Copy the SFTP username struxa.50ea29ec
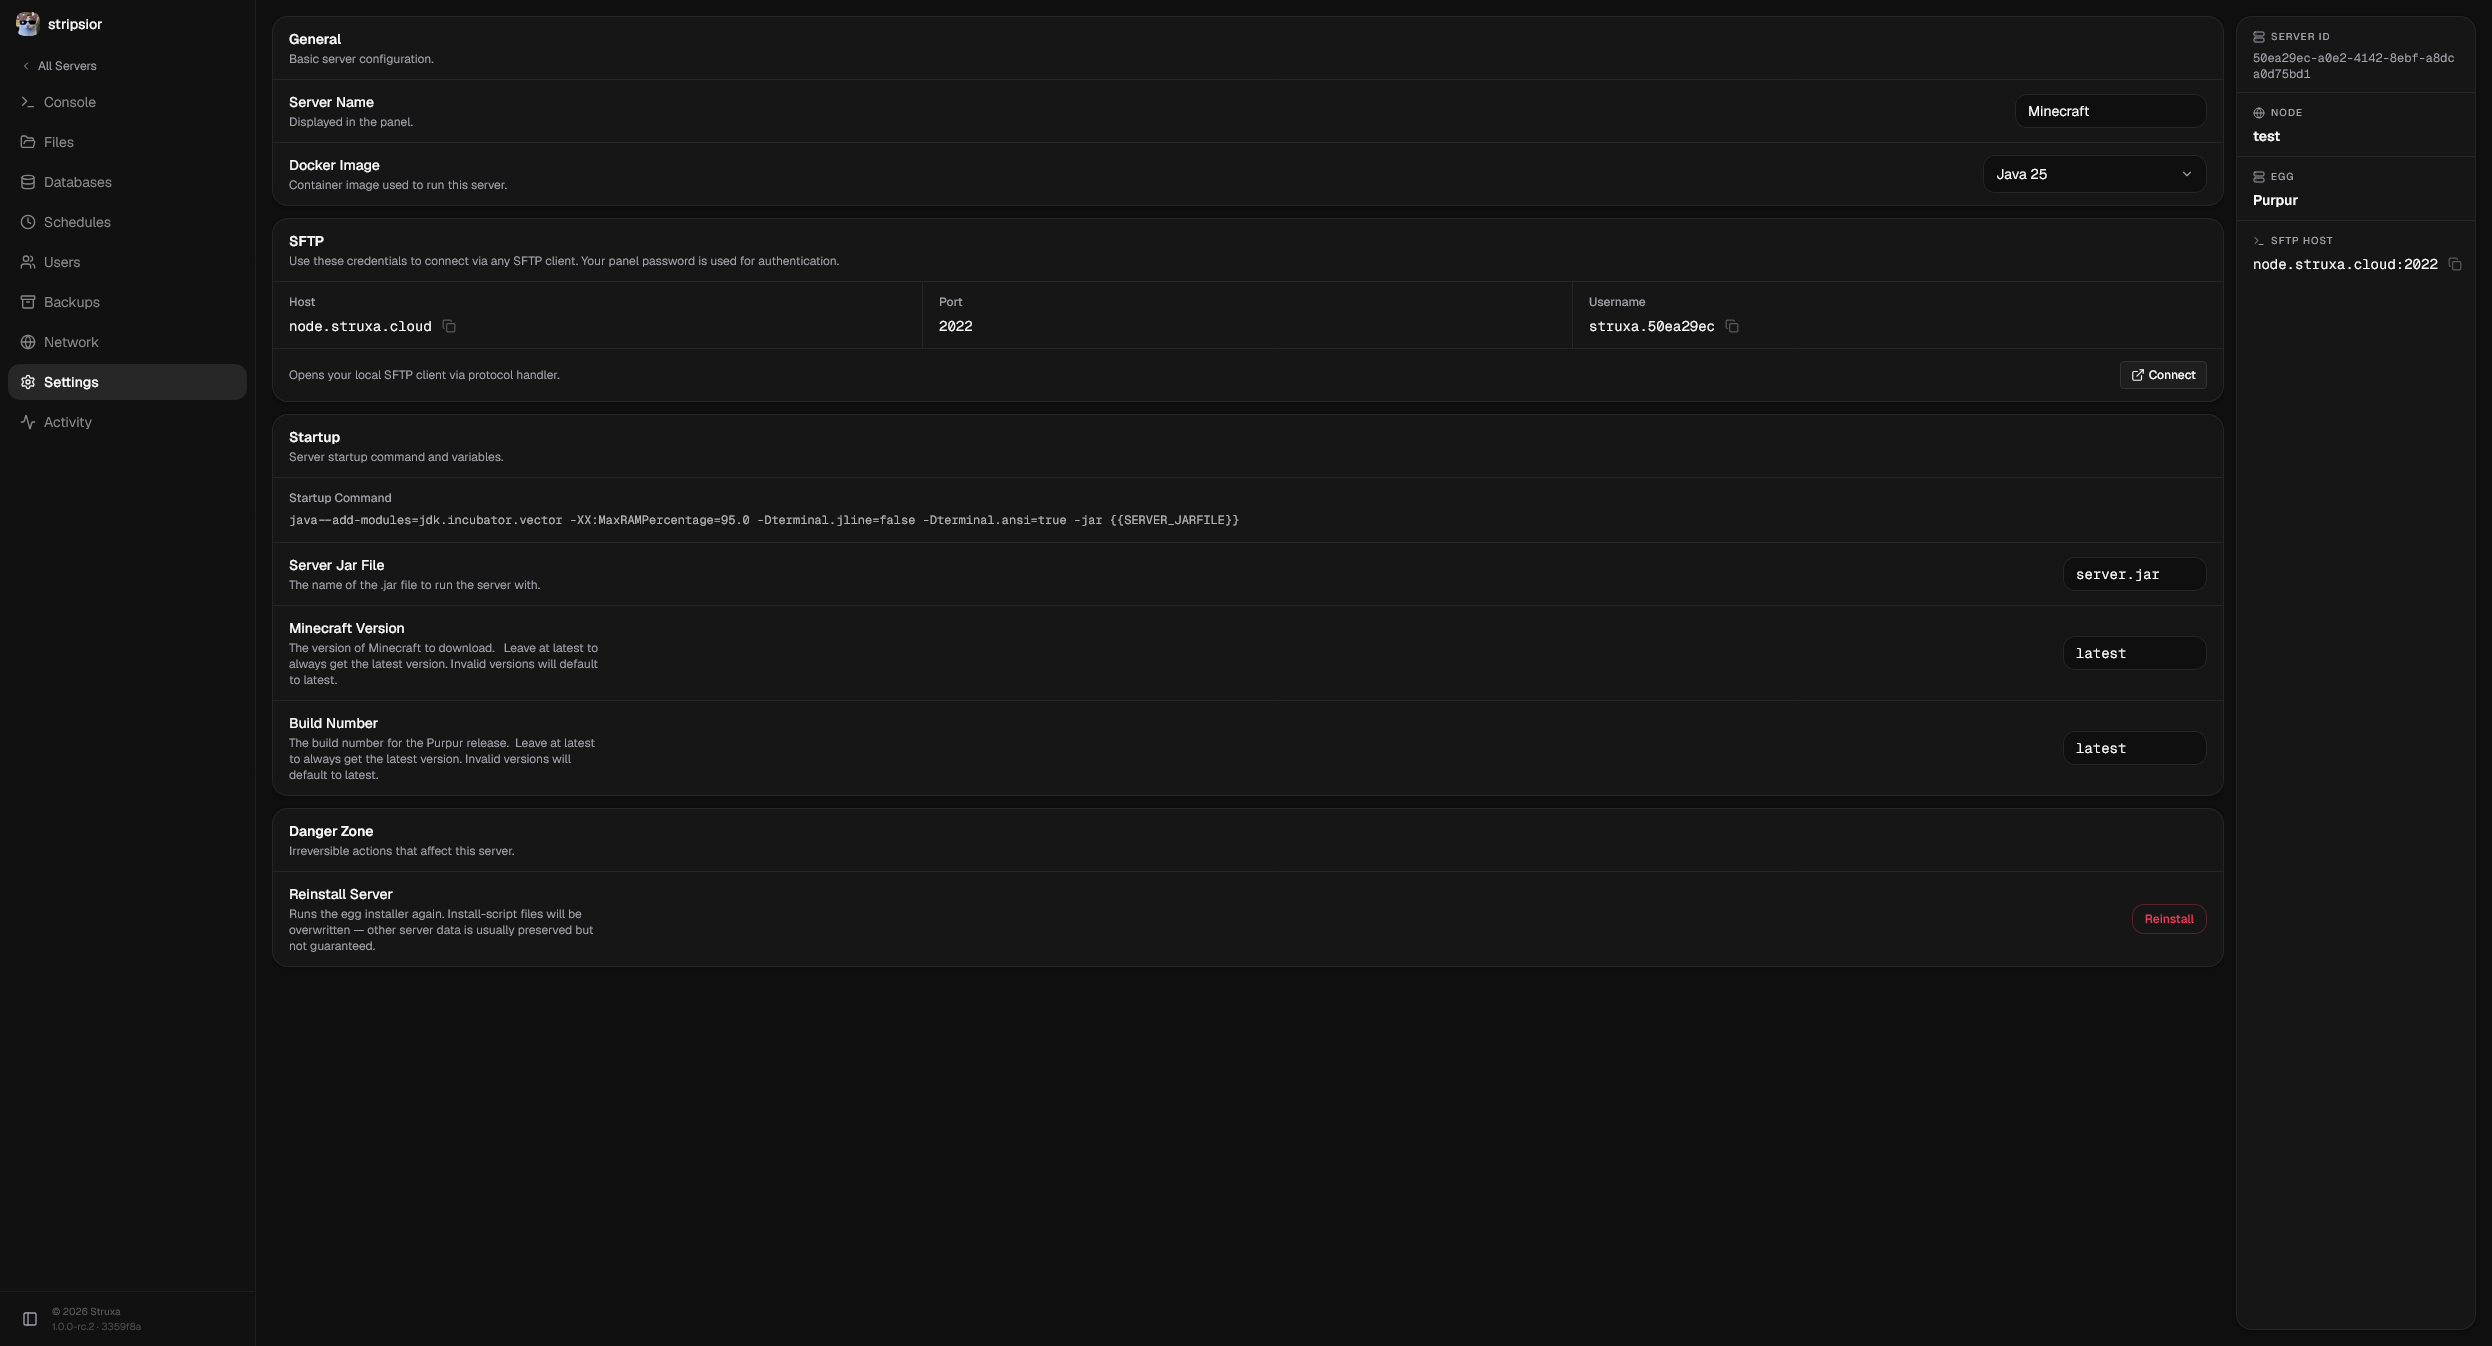This screenshot has width=2492, height=1346. [x=1732, y=326]
